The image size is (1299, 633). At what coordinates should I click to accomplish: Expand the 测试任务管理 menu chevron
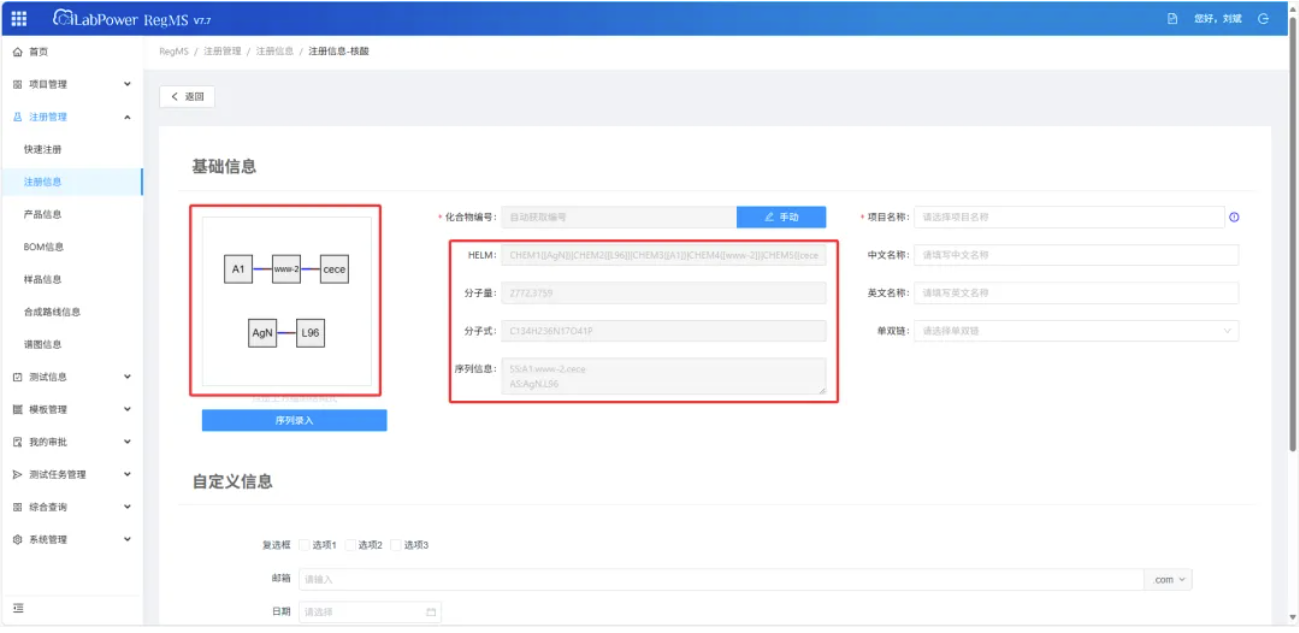(127, 474)
